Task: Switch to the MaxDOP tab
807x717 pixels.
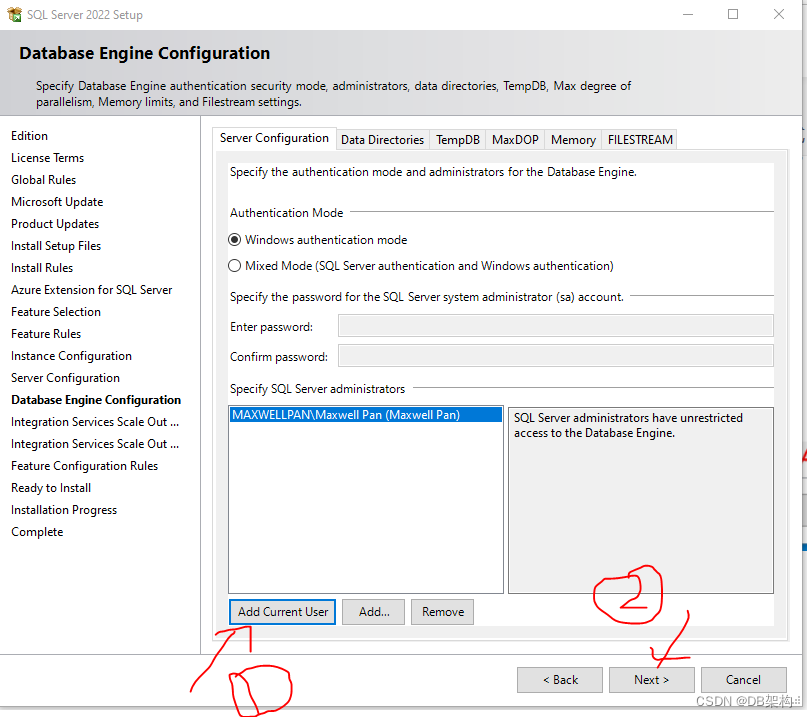Action: 514,139
